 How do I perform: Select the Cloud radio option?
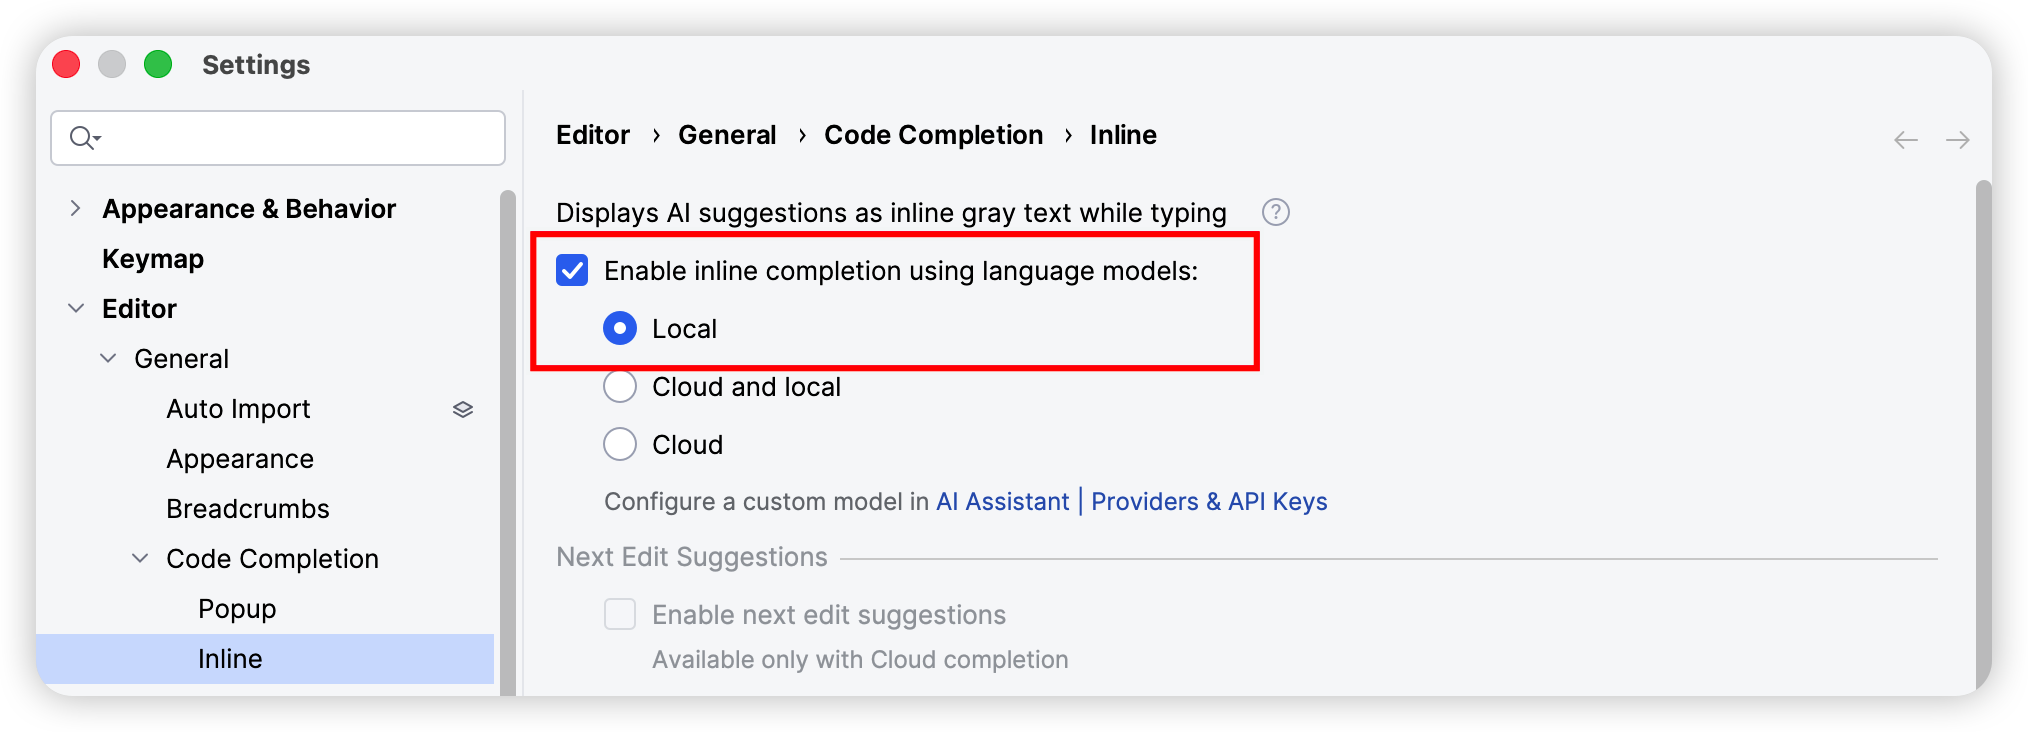620,445
